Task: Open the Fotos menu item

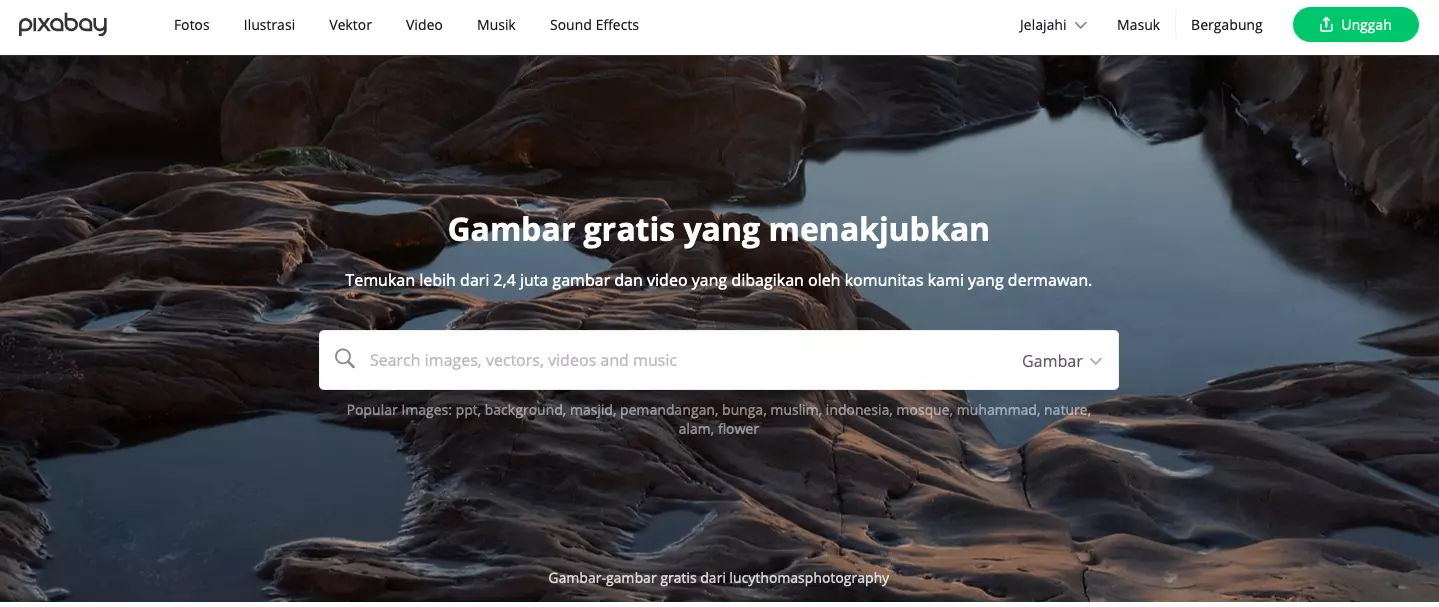Action: pos(192,25)
